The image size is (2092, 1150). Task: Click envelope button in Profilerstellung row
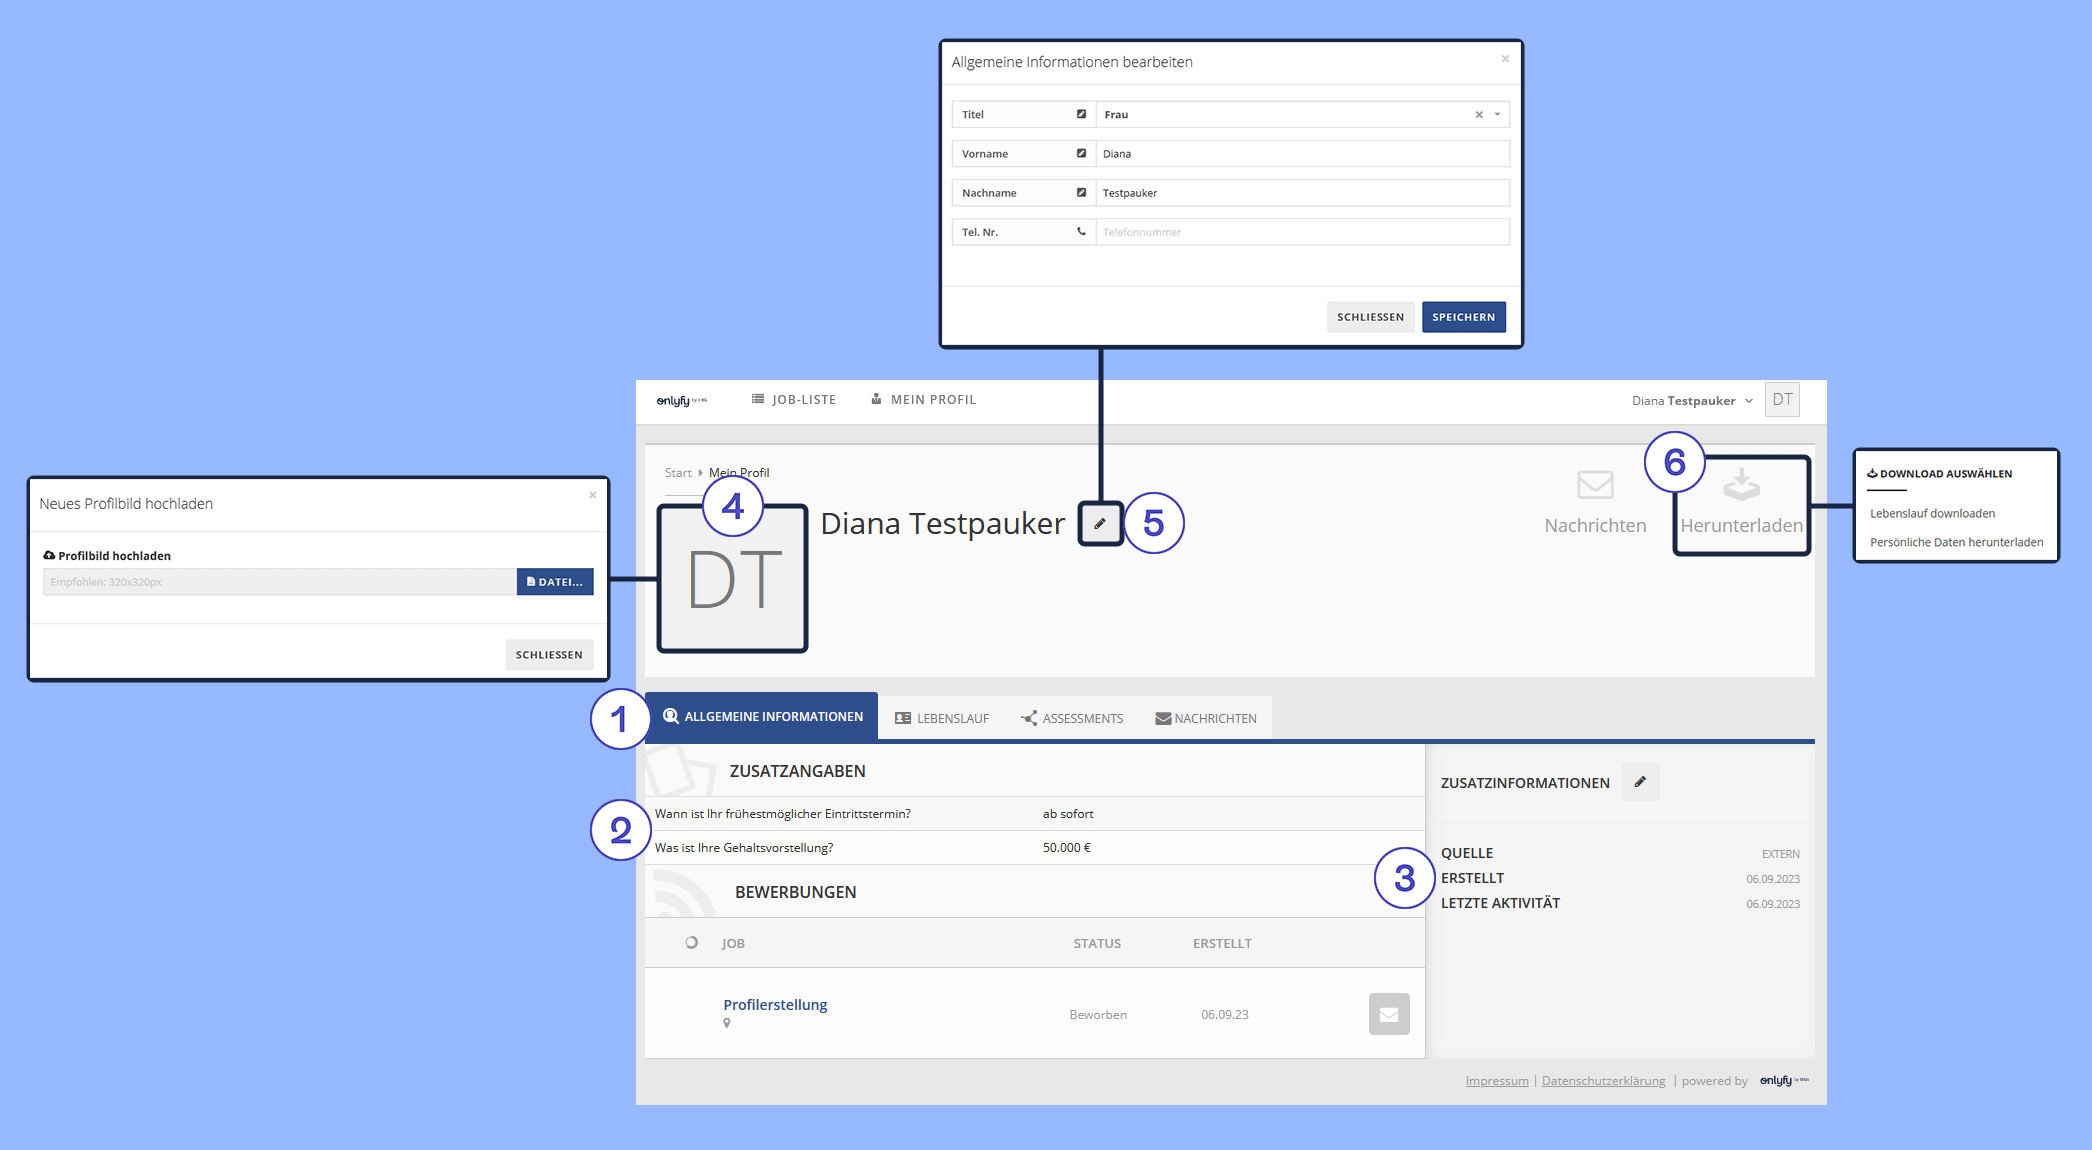click(1389, 1014)
